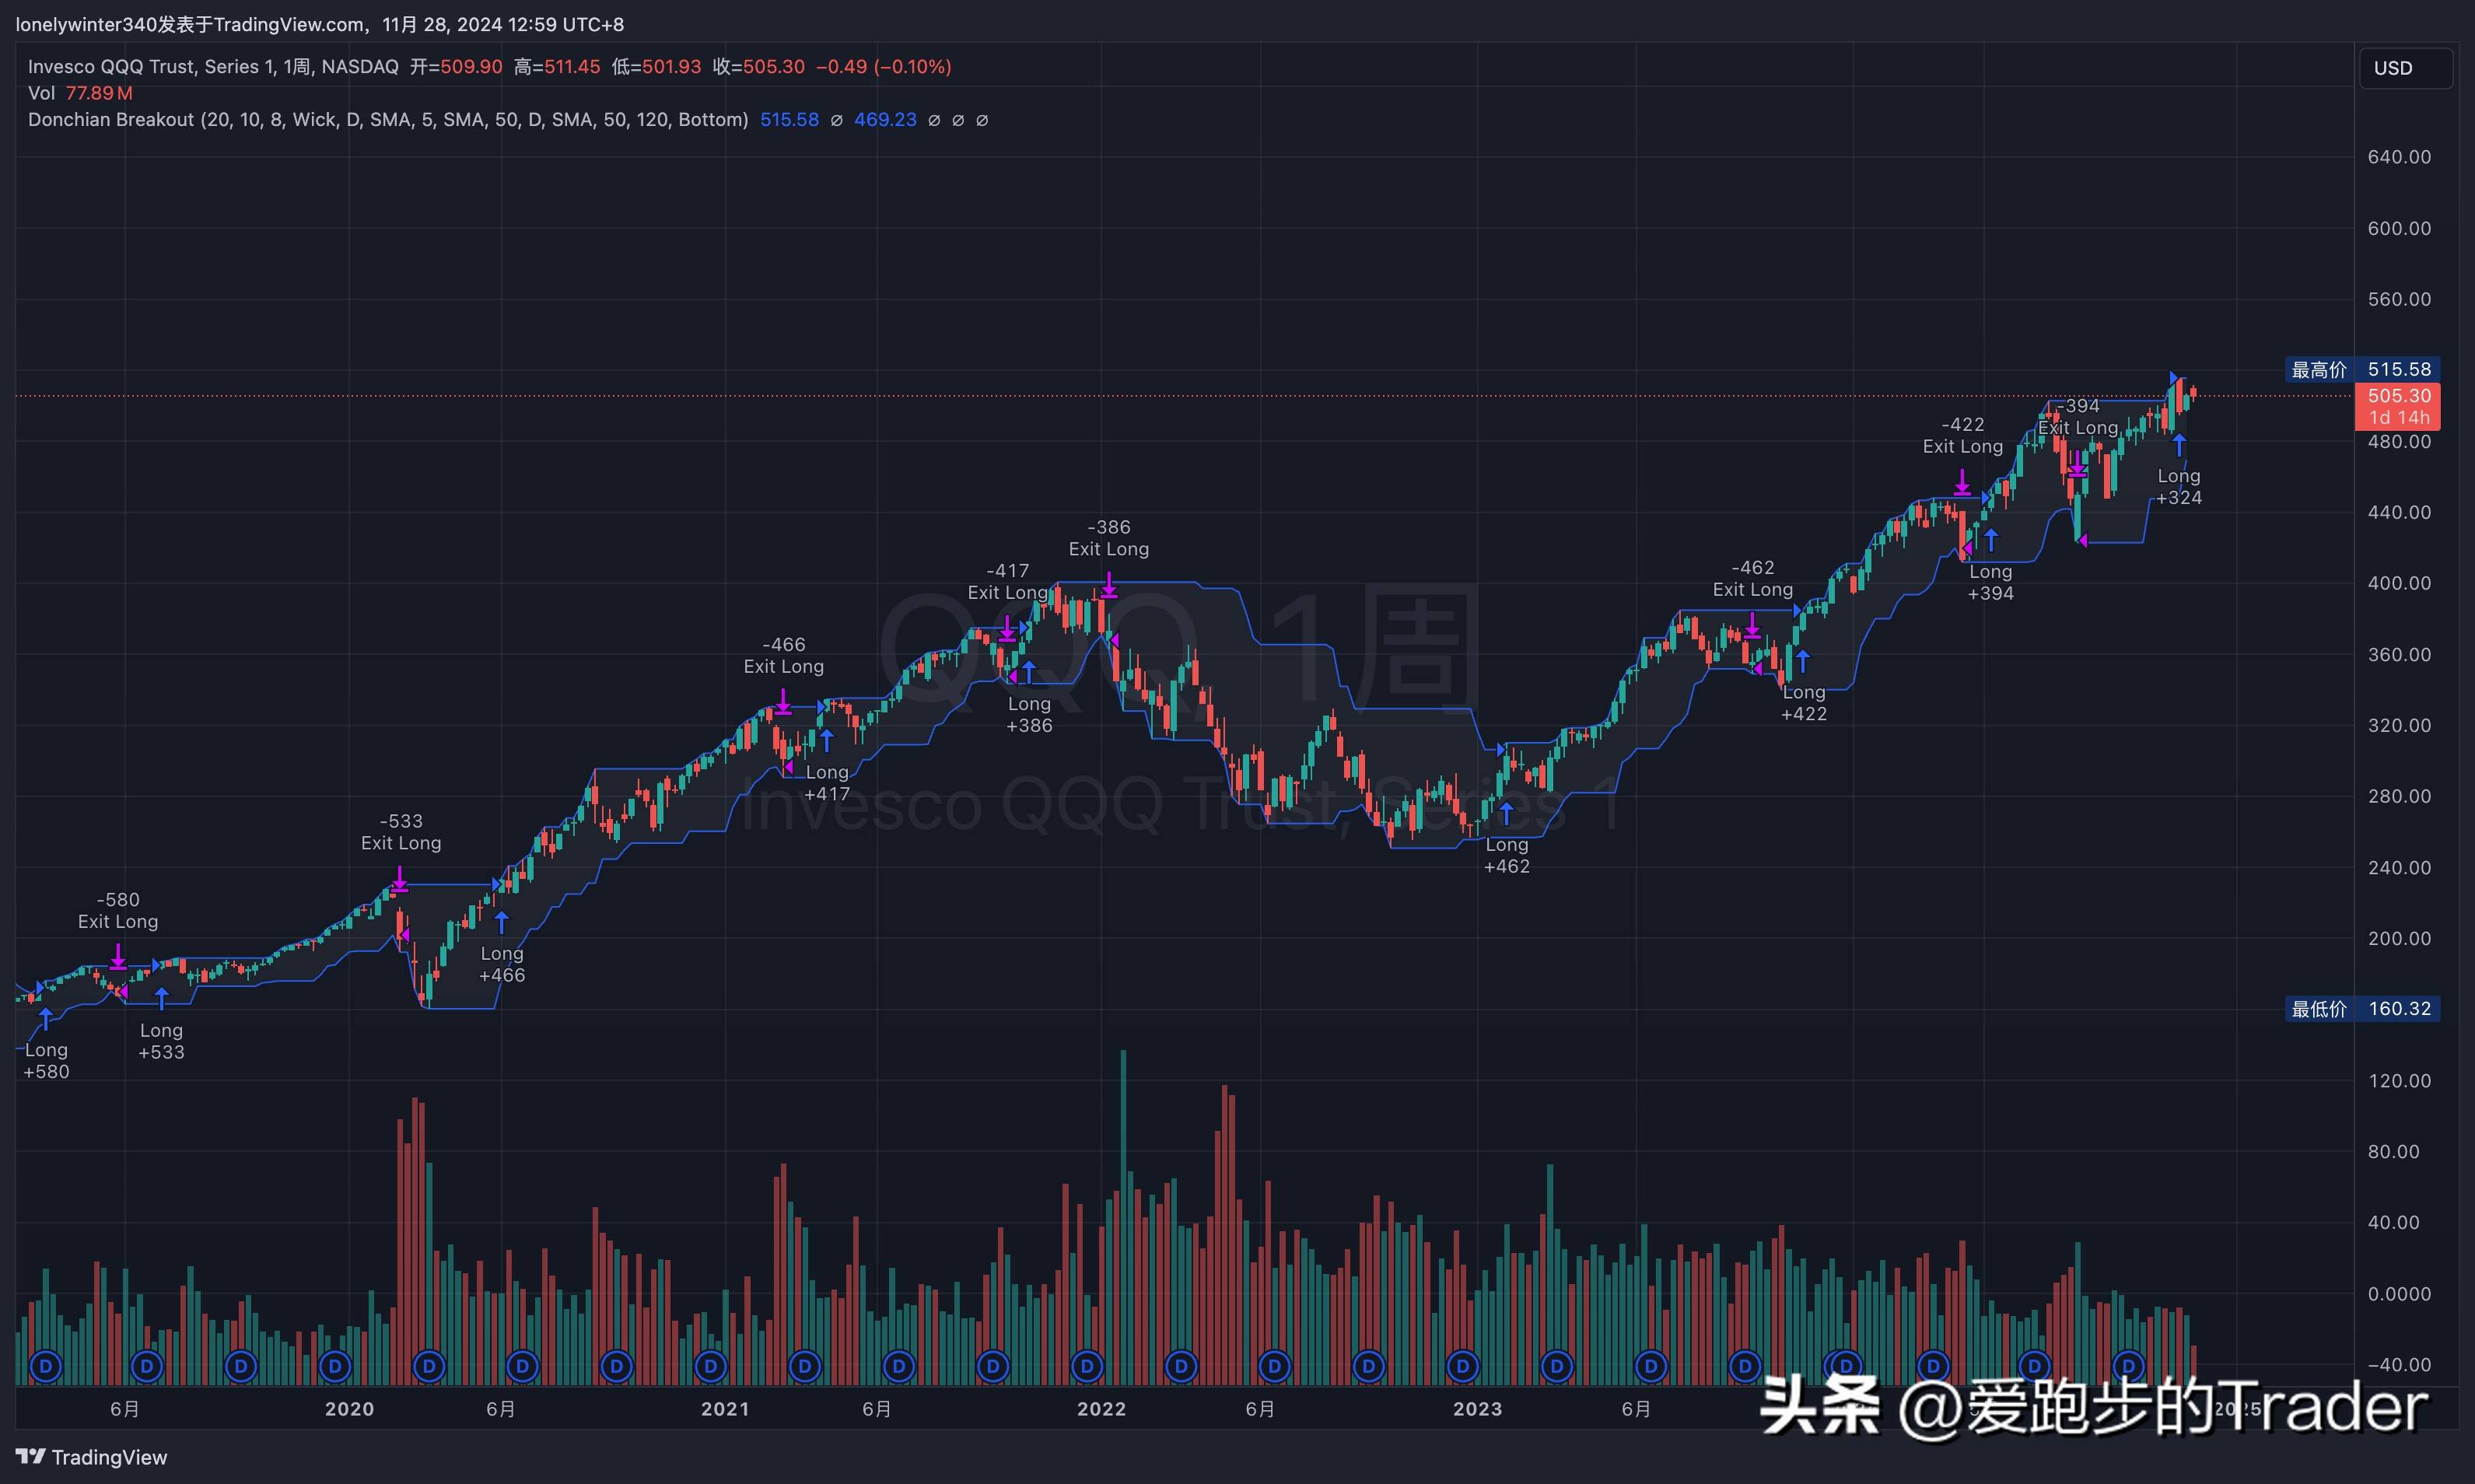This screenshot has width=2475, height=1484.
Task: Click the dividend marker nearest the 2020 label
Action: 335,1365
